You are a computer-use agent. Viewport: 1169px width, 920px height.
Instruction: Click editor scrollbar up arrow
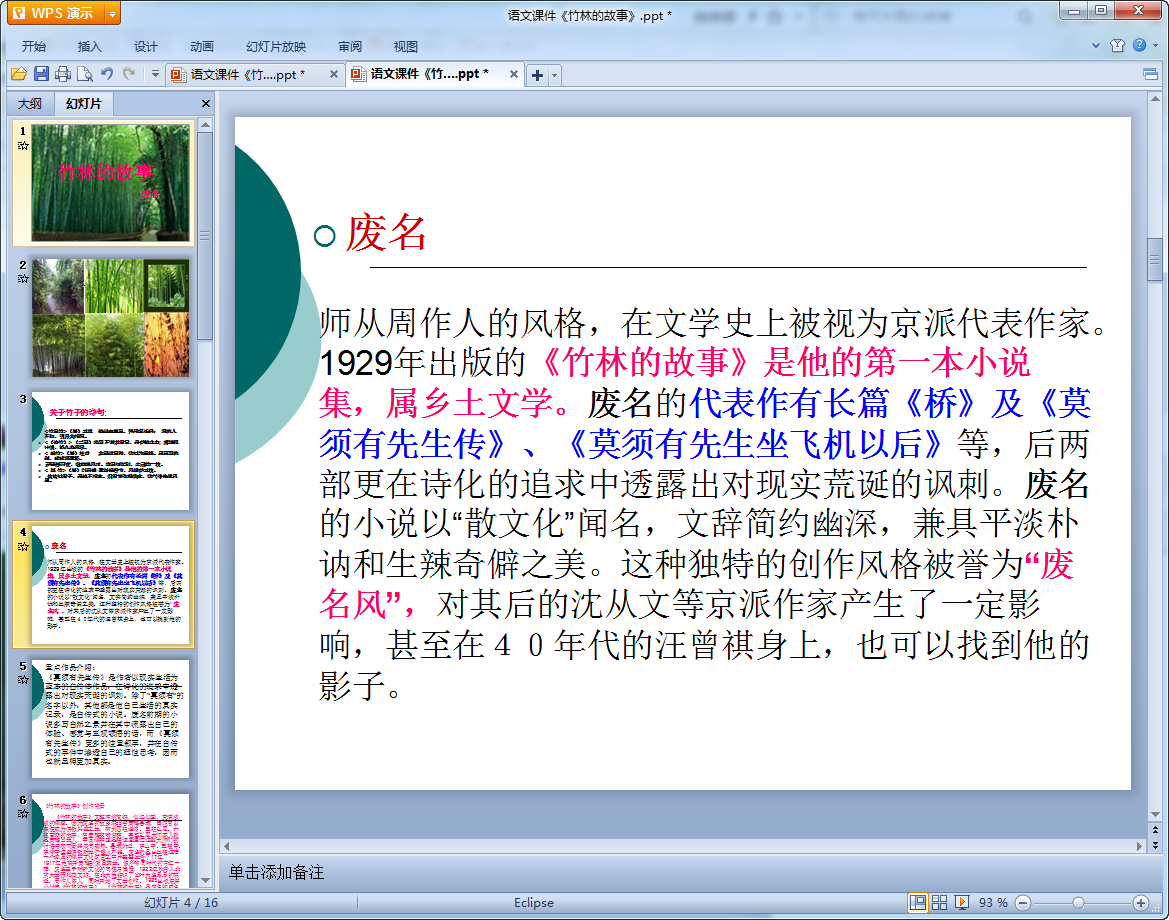tap(1155, 99)
